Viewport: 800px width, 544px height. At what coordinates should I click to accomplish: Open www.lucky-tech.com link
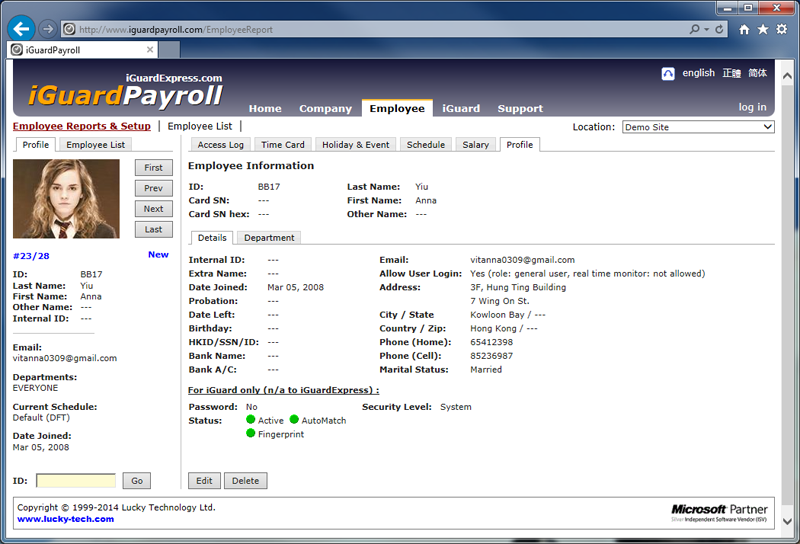point(66,519)
